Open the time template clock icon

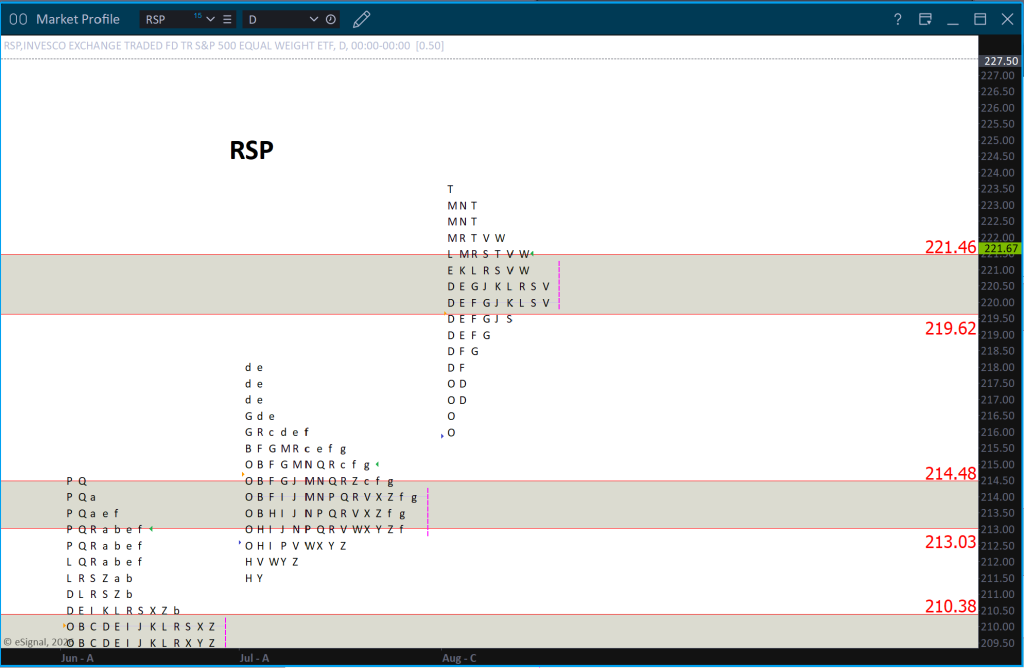click(331, 19)
